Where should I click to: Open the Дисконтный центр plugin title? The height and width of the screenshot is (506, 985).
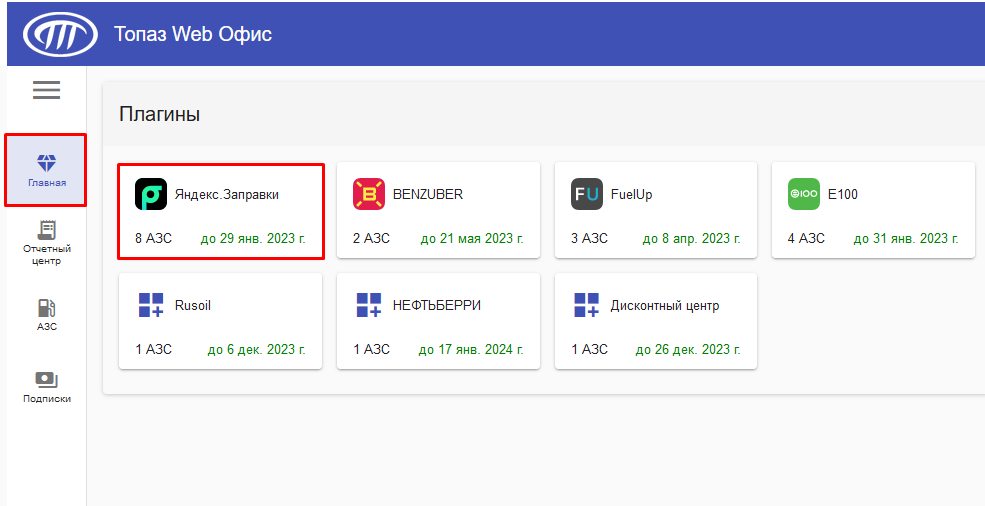(665, 306)
